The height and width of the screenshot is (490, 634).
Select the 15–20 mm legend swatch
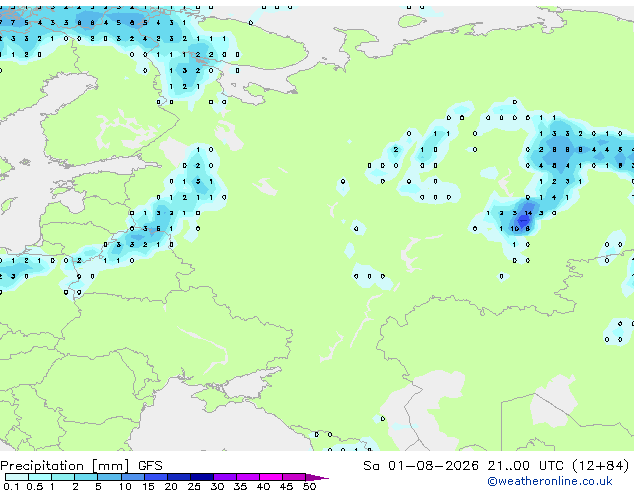click(156, 477)
